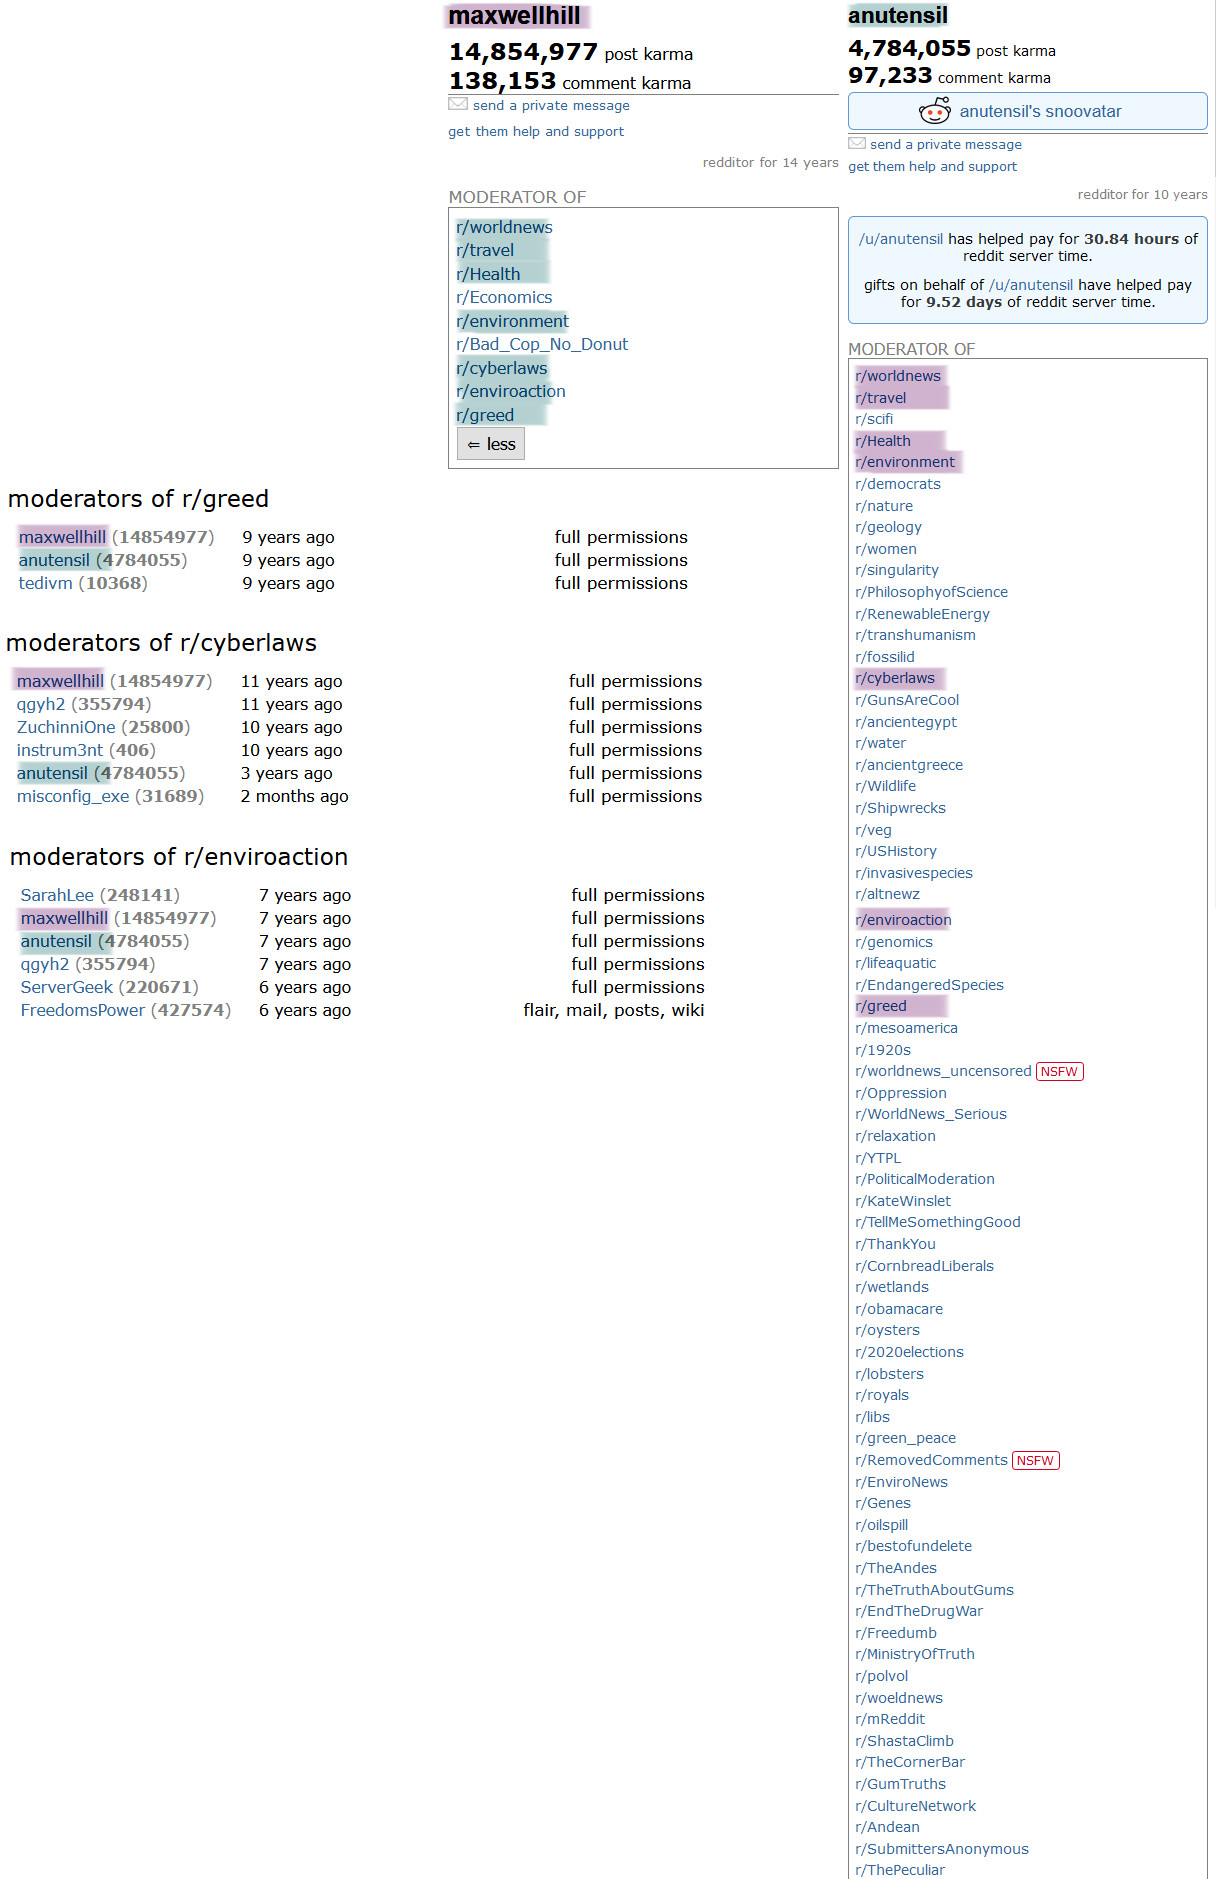The image size is (1216, 1879).
Task: Open tedivm in moderators of r/greed
Action: [46, 583]
